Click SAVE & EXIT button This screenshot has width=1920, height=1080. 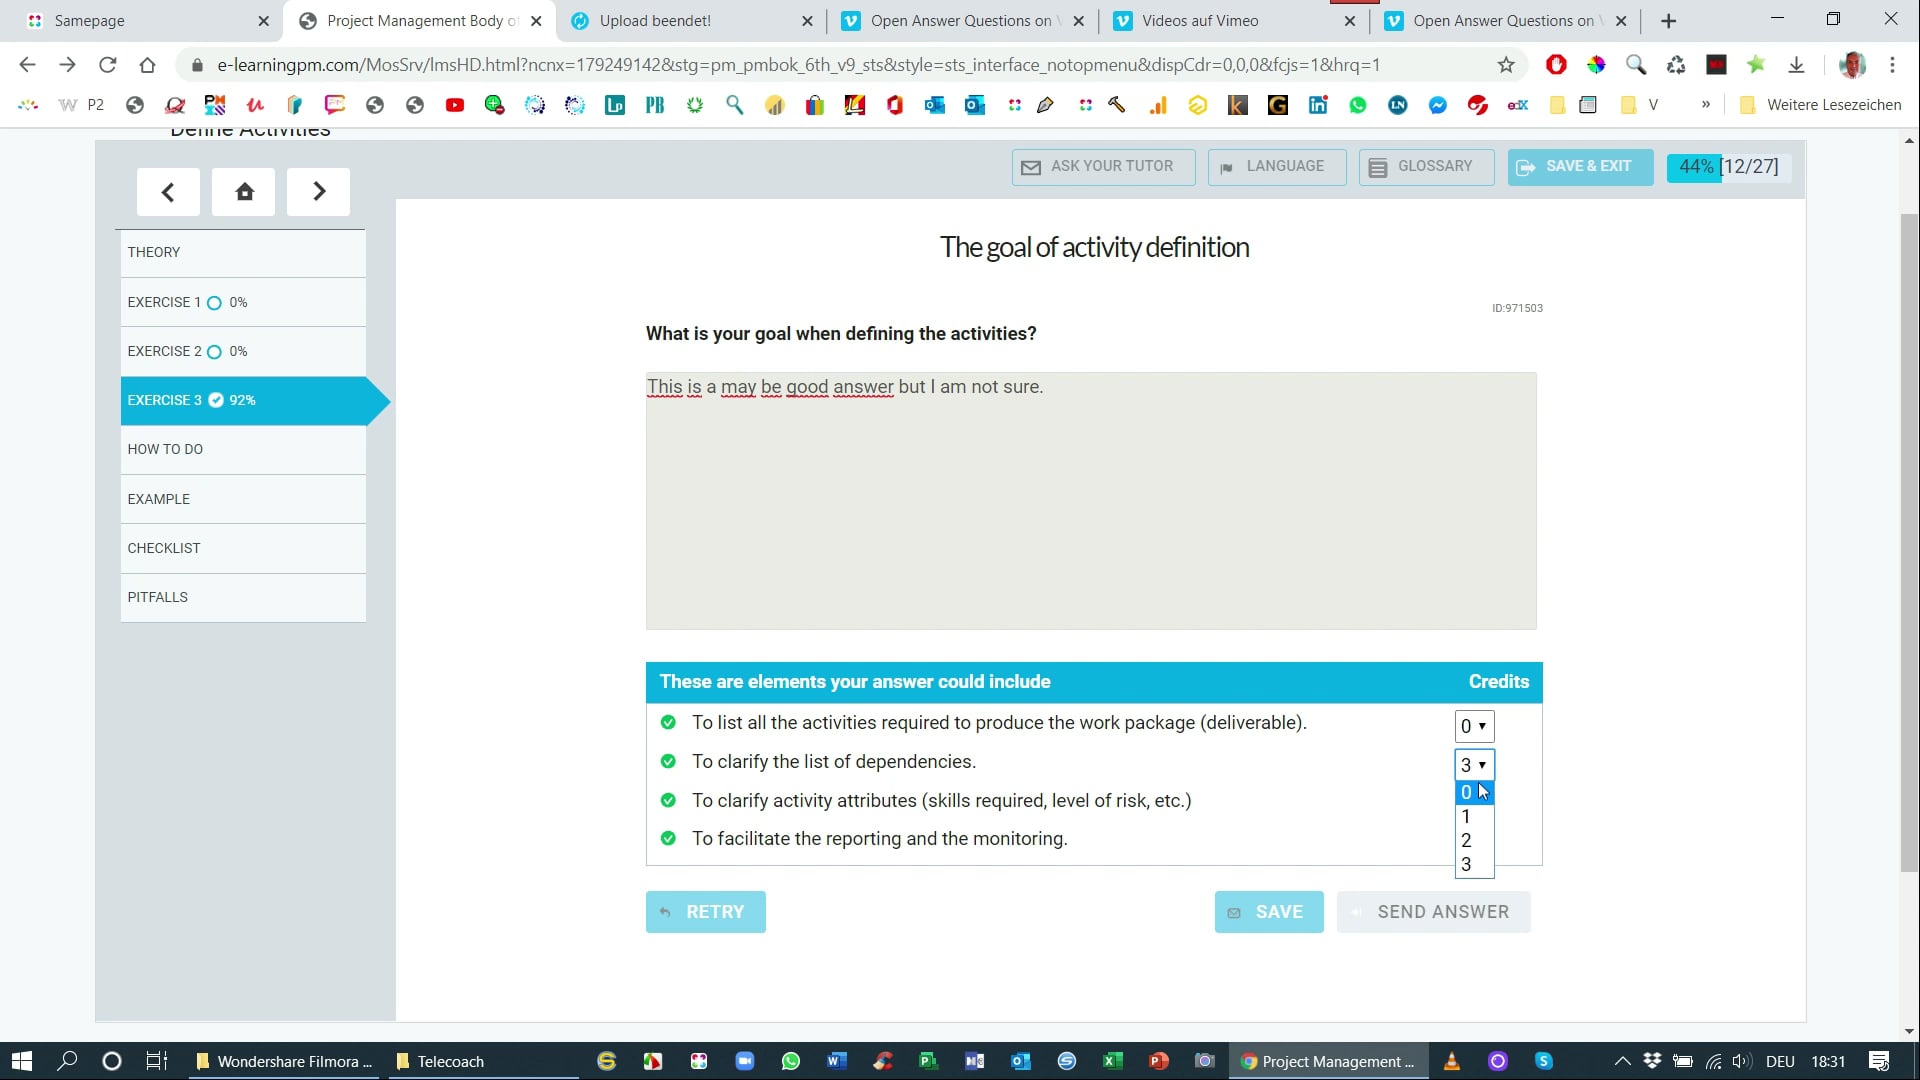pyautogui.click(x=1579, y=167)
